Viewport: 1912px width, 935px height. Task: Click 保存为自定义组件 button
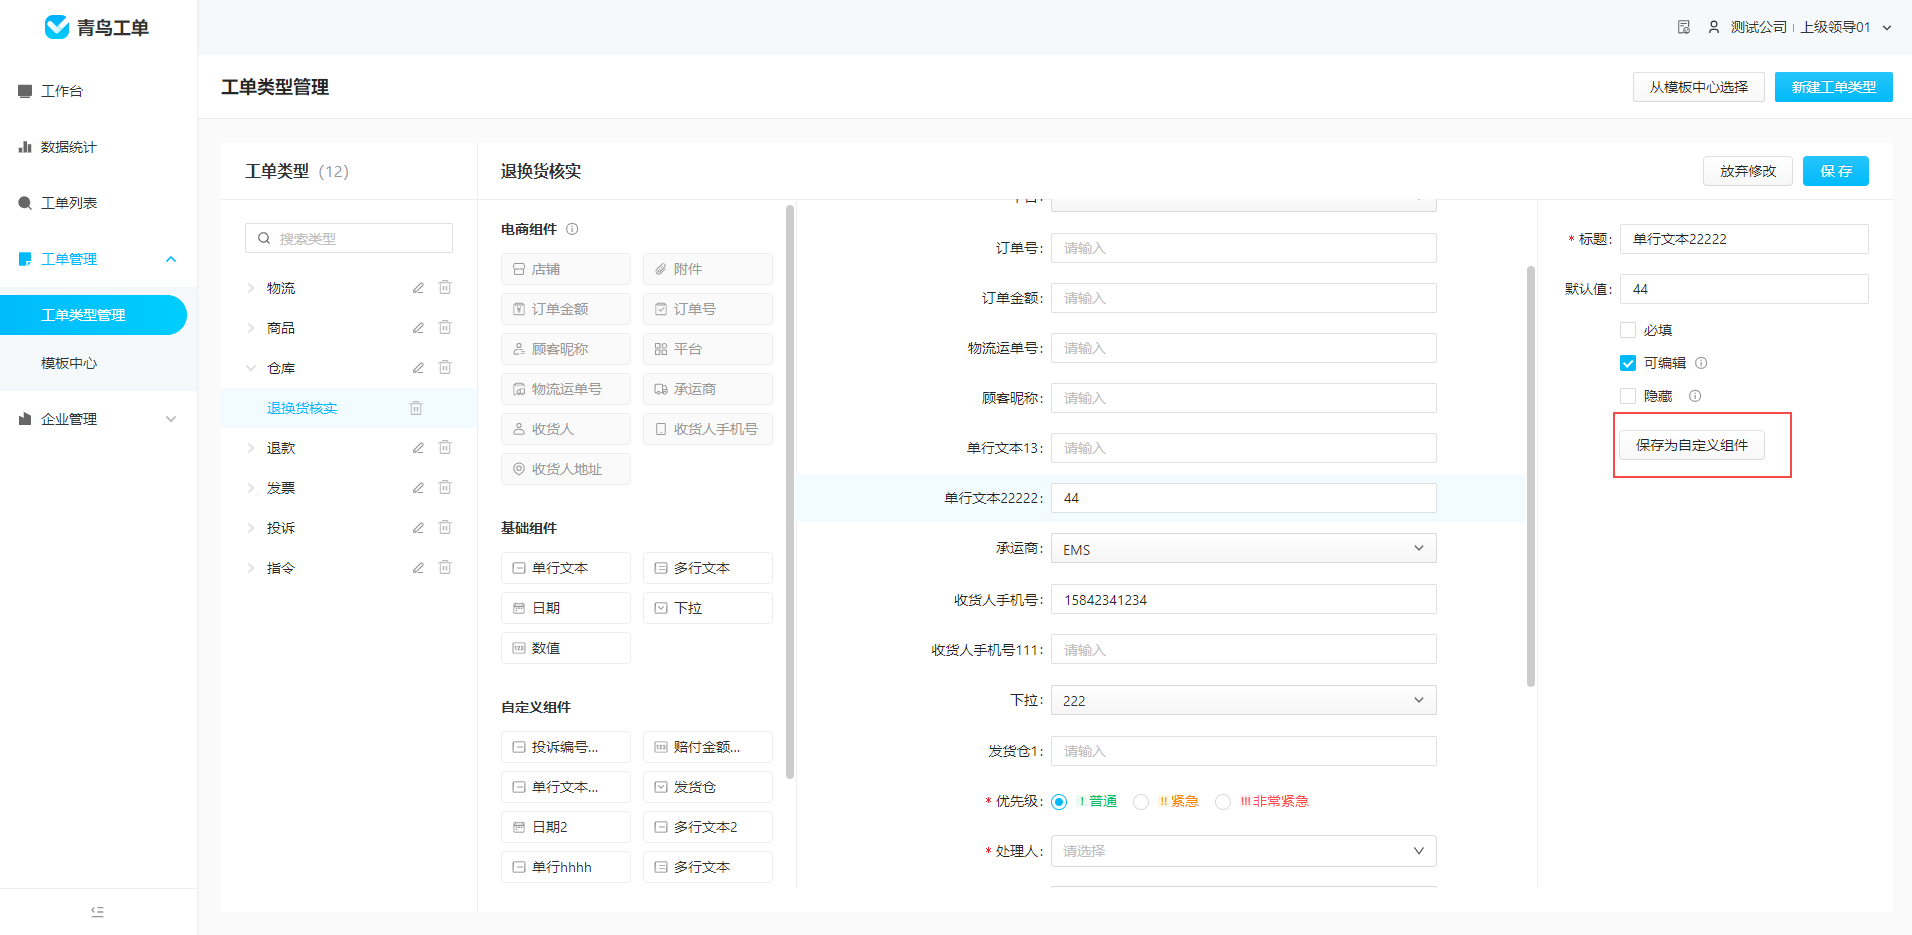coord(1692,445)
